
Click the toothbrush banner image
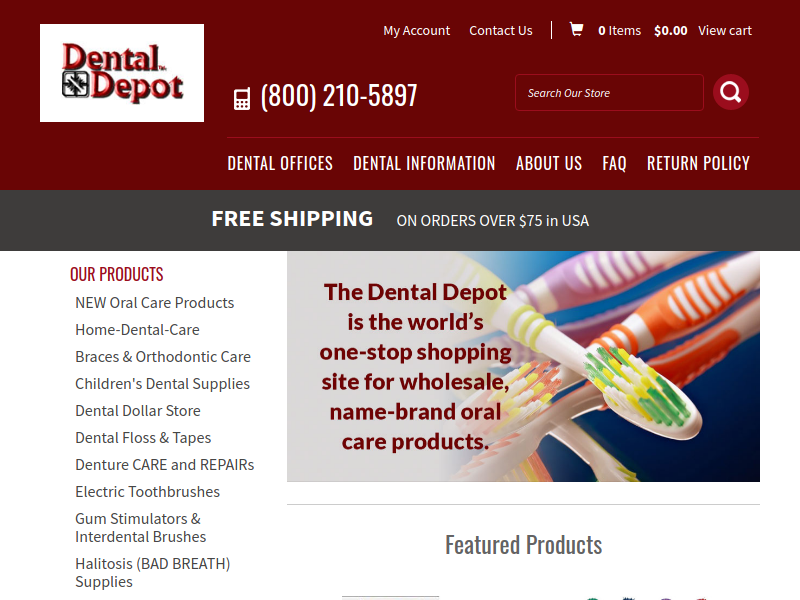coord(523,366)
